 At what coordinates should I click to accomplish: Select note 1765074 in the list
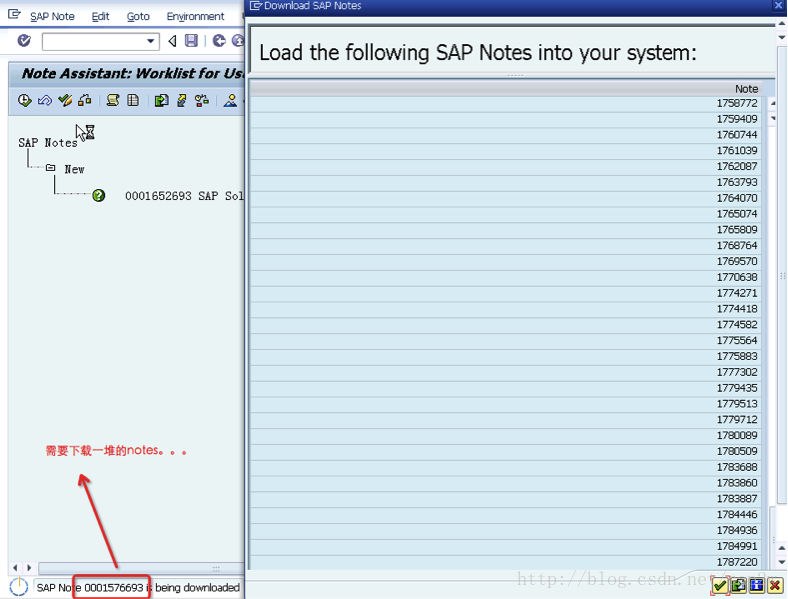tap(506, 214)
